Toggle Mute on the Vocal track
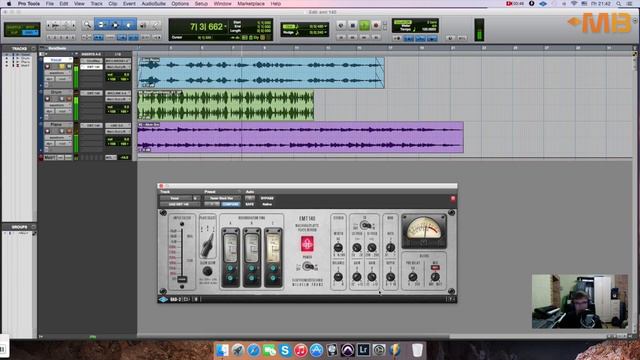 point(69,66)
